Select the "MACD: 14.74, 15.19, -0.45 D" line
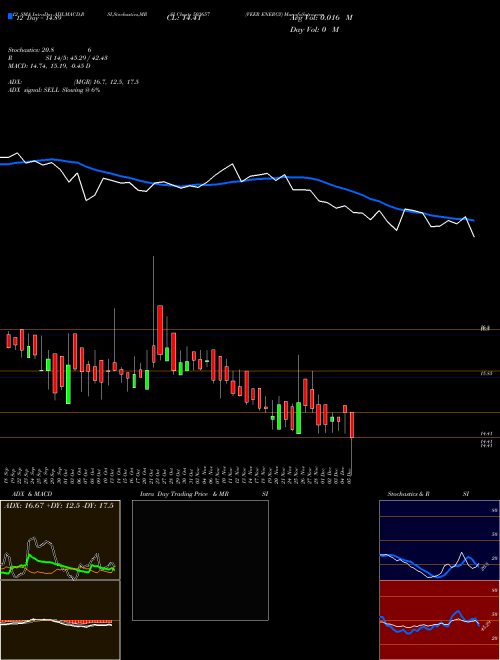The image size is (500, 660). 49,66
